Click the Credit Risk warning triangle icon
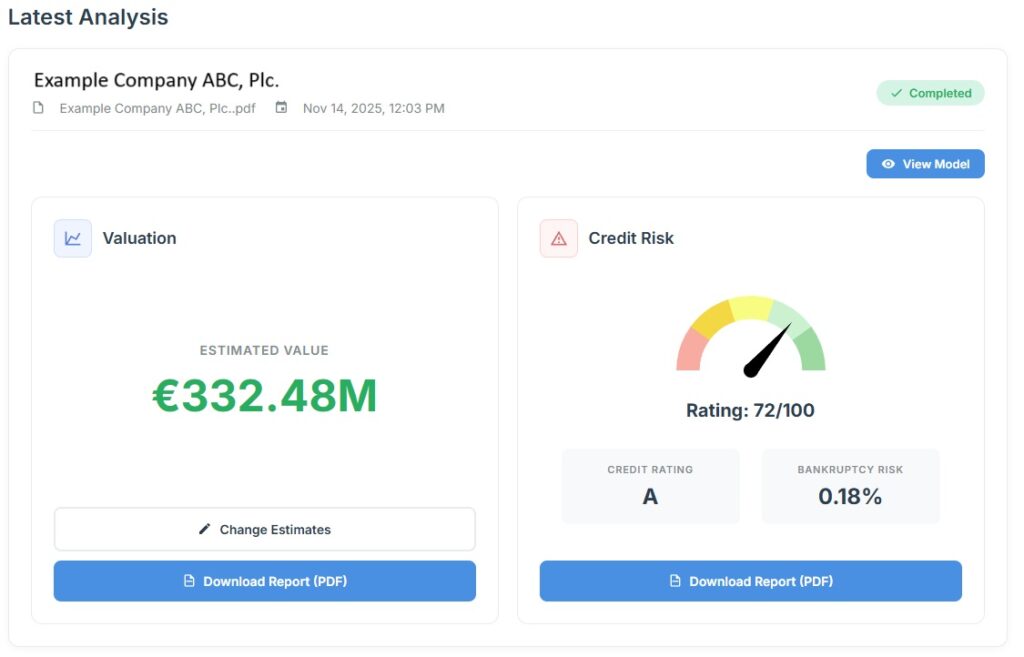The image size is (1024, 657). 558,238
